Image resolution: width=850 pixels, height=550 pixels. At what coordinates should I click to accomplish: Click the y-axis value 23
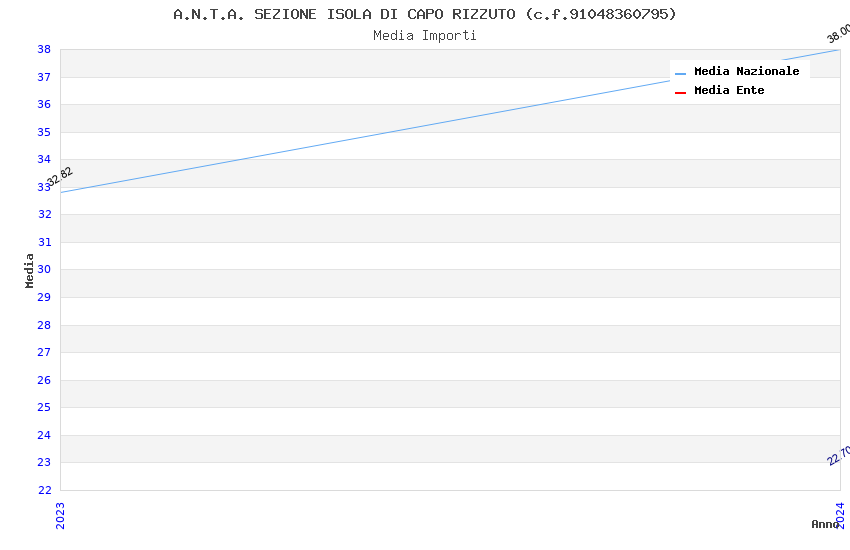(44, 462)
